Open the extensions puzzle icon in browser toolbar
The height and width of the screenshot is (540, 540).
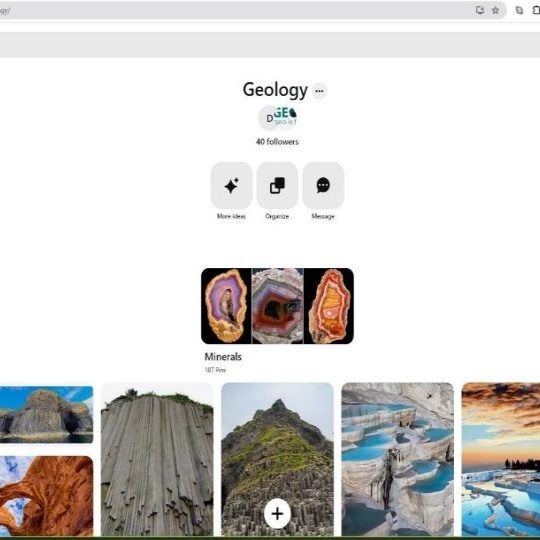tap(536, 10)
